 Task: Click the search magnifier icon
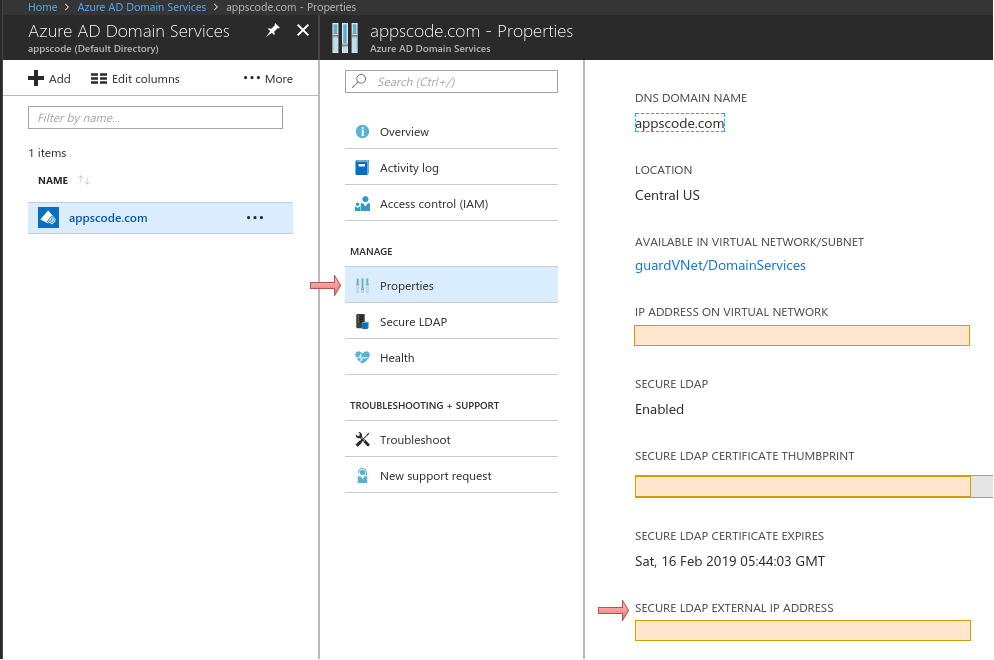[360, 81]
